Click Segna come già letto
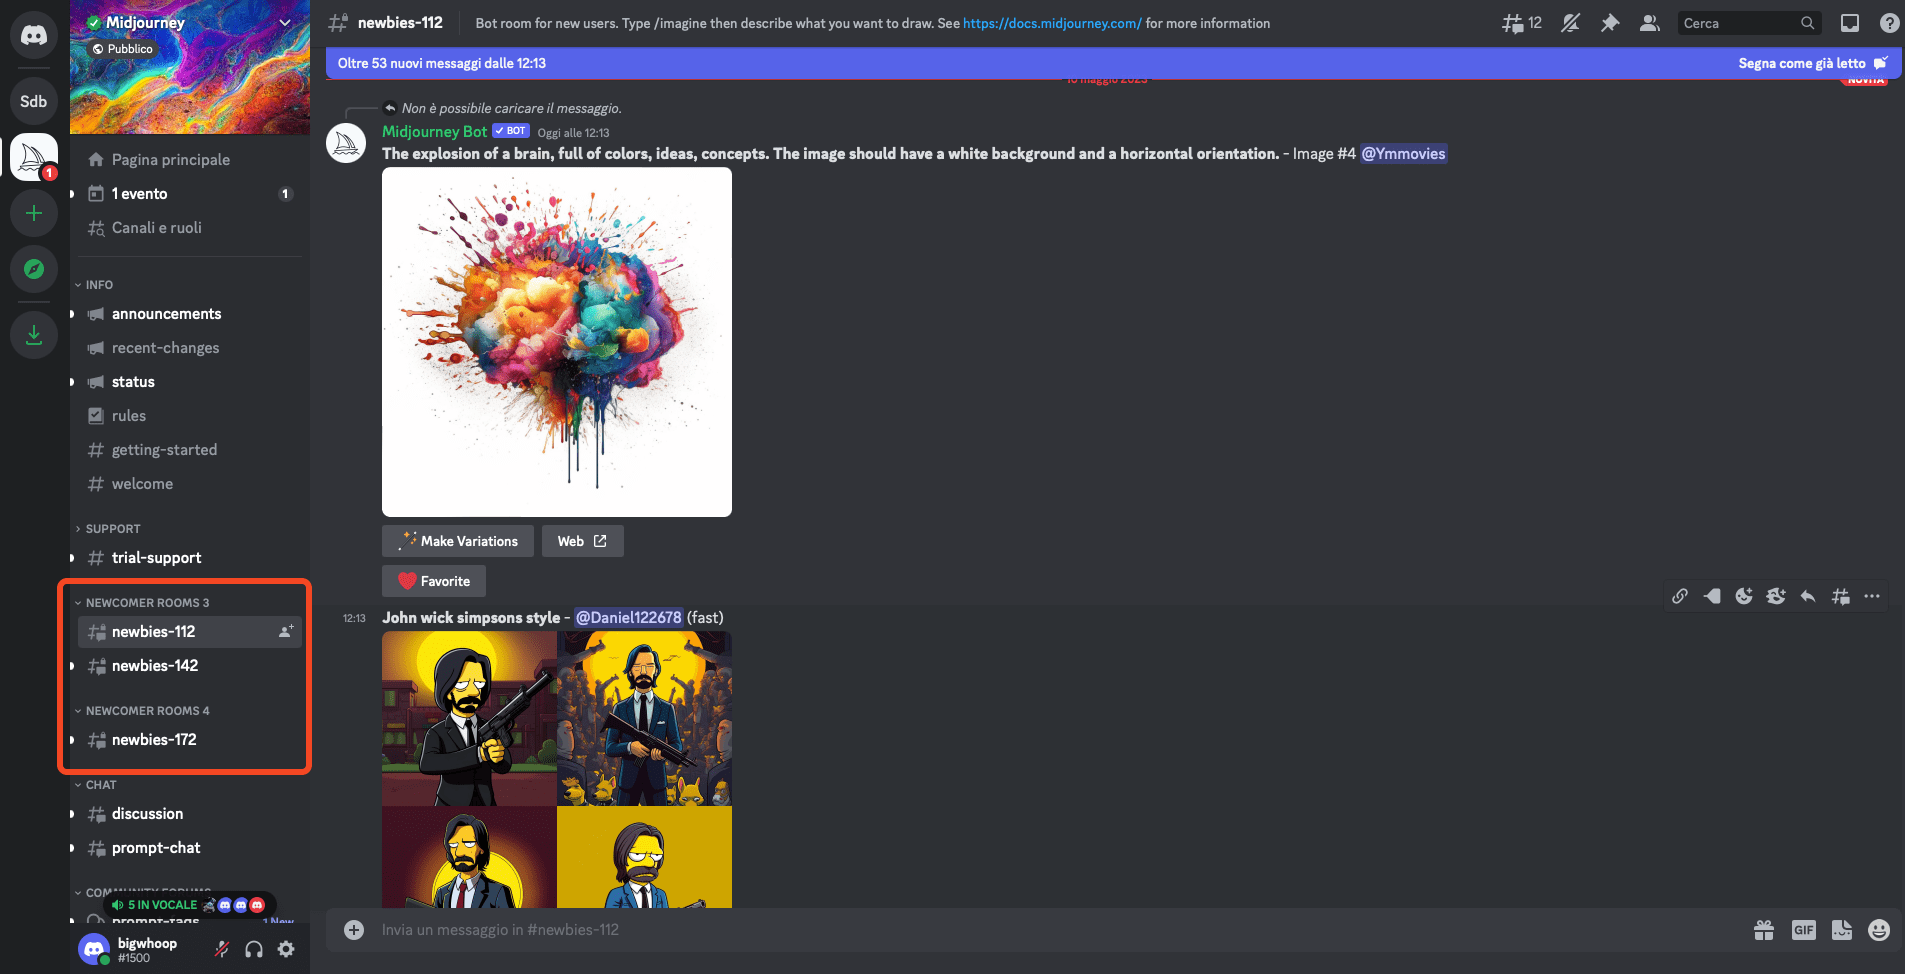 pos(1812,63)
